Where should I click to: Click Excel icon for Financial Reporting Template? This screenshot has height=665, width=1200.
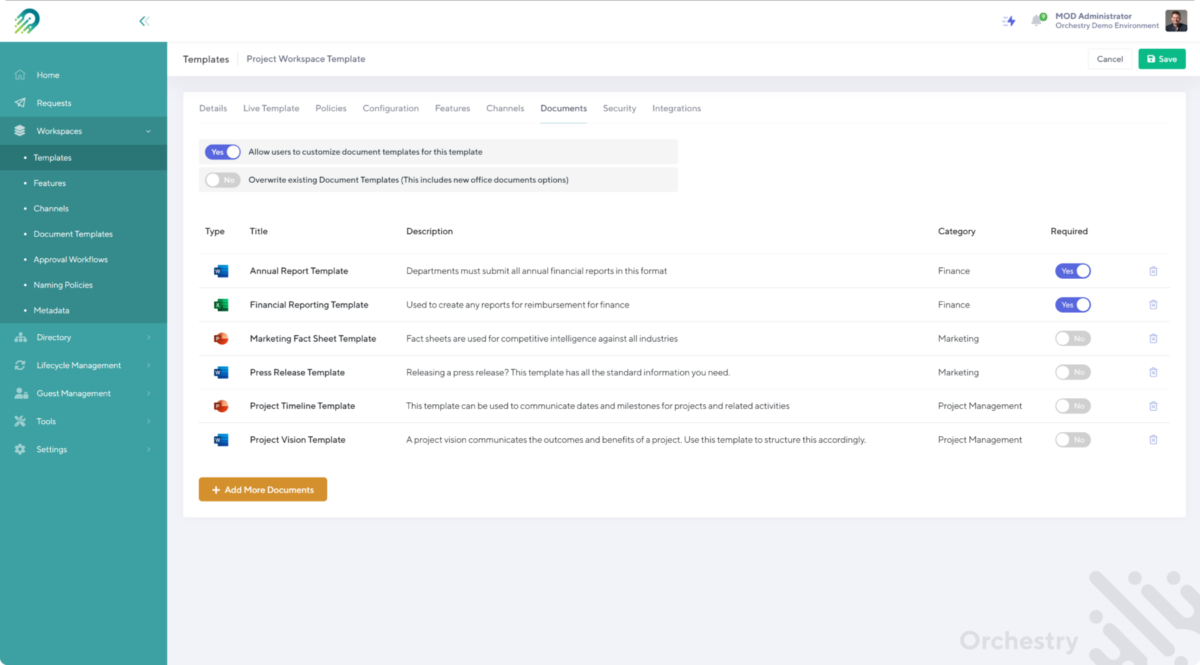coord(221,305)
